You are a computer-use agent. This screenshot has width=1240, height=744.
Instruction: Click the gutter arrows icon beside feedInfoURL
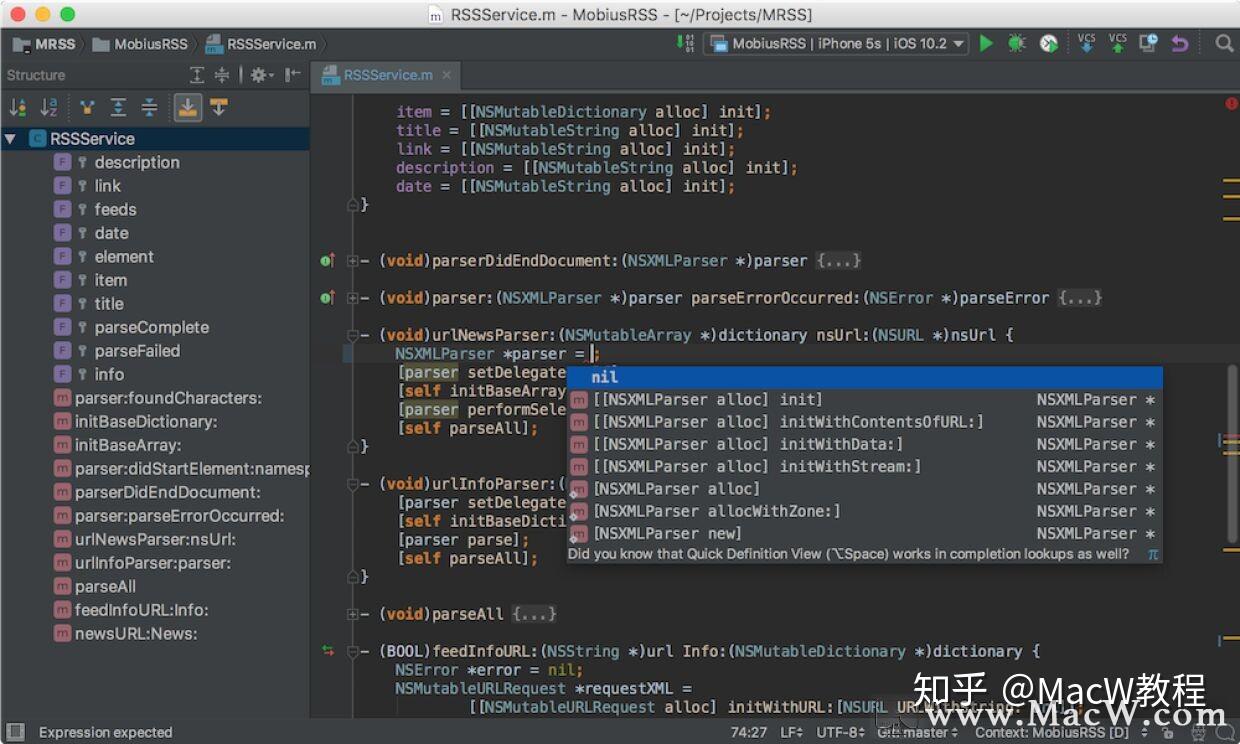[327, 651]
